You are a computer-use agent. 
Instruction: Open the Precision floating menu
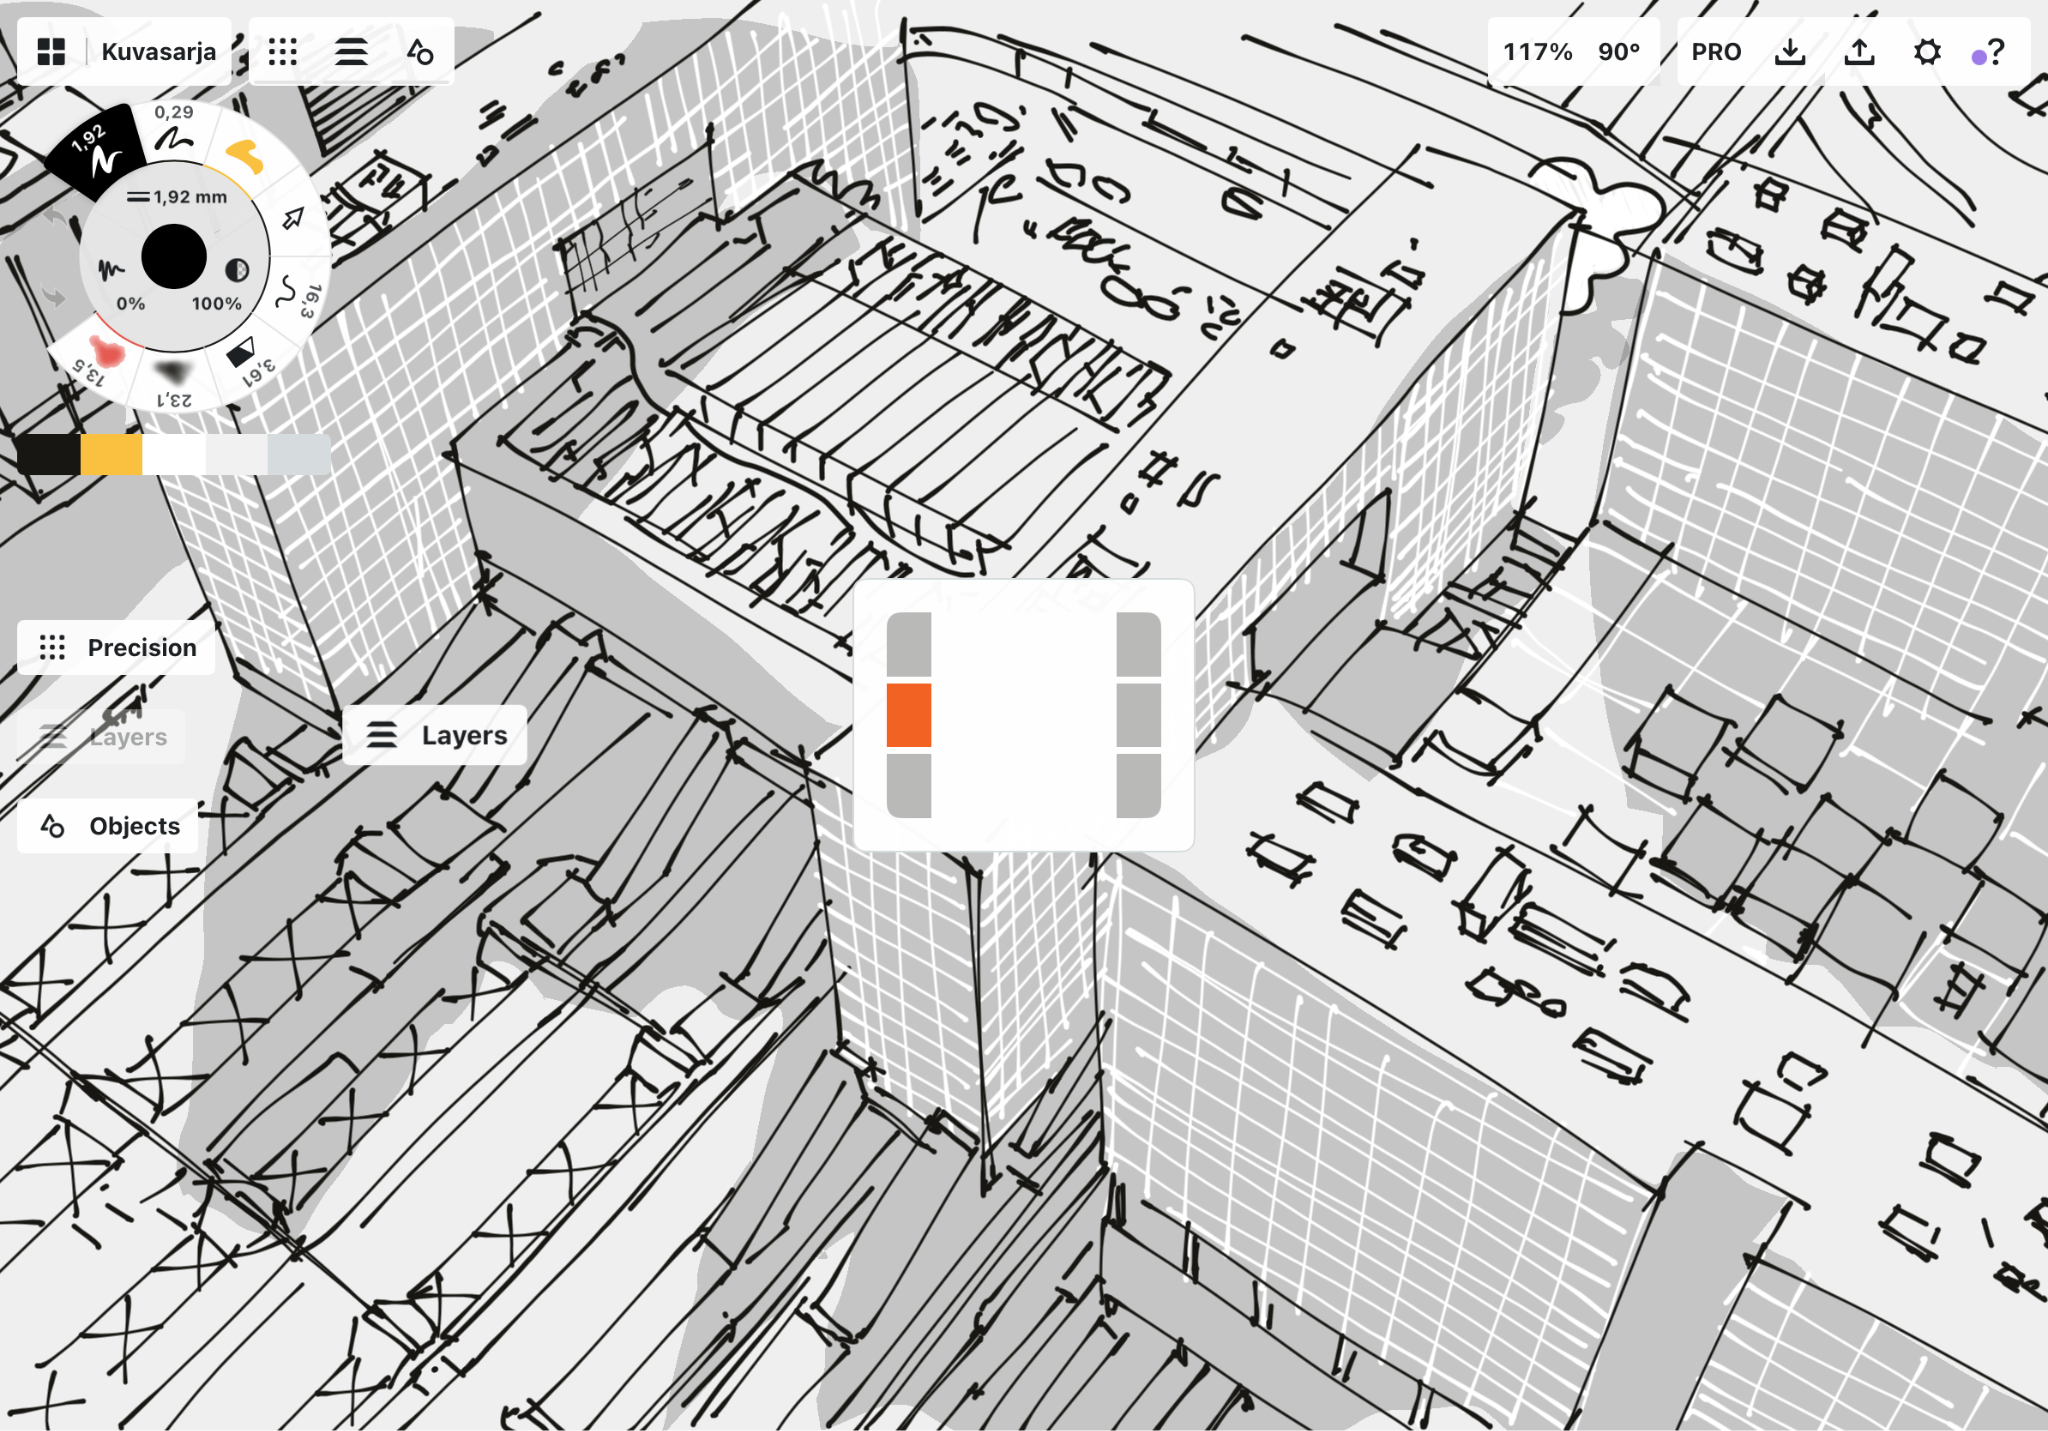[x=116, y=648]
